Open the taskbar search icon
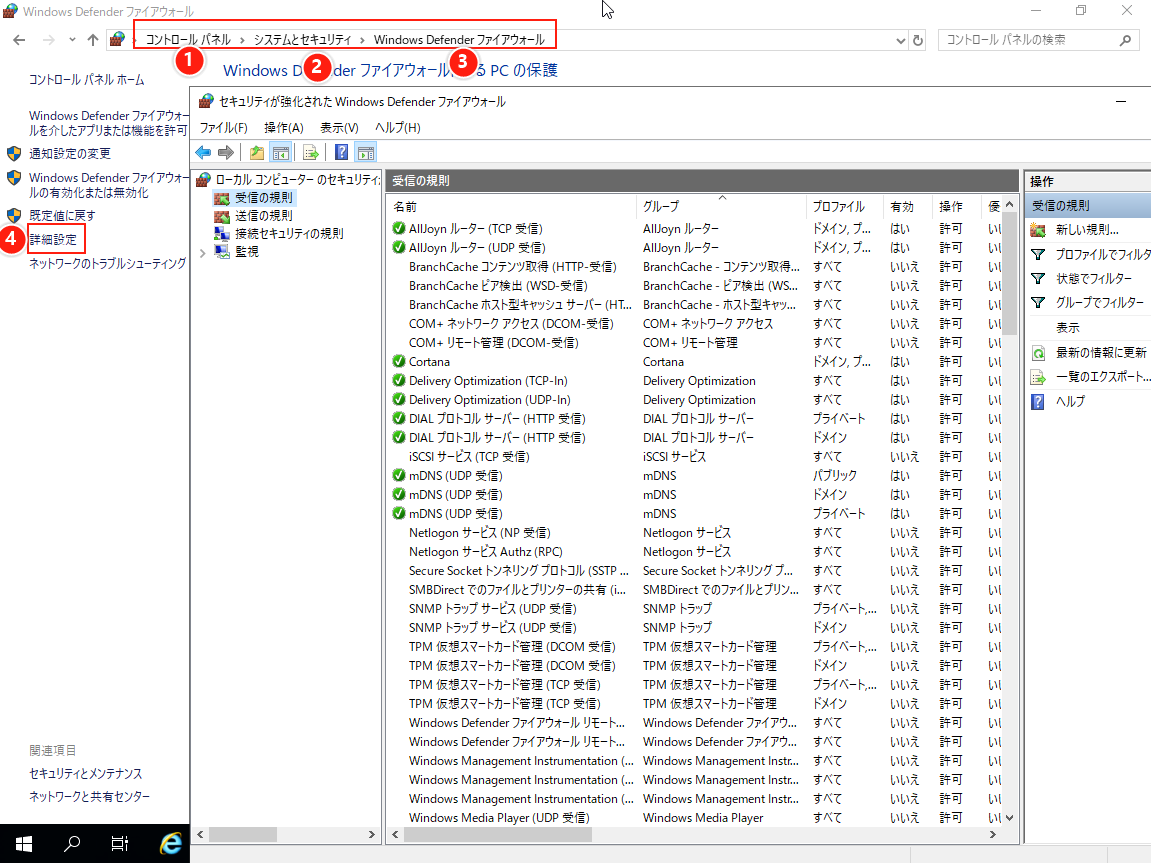This screenshot has height=863, width=1151. point(71,844)
